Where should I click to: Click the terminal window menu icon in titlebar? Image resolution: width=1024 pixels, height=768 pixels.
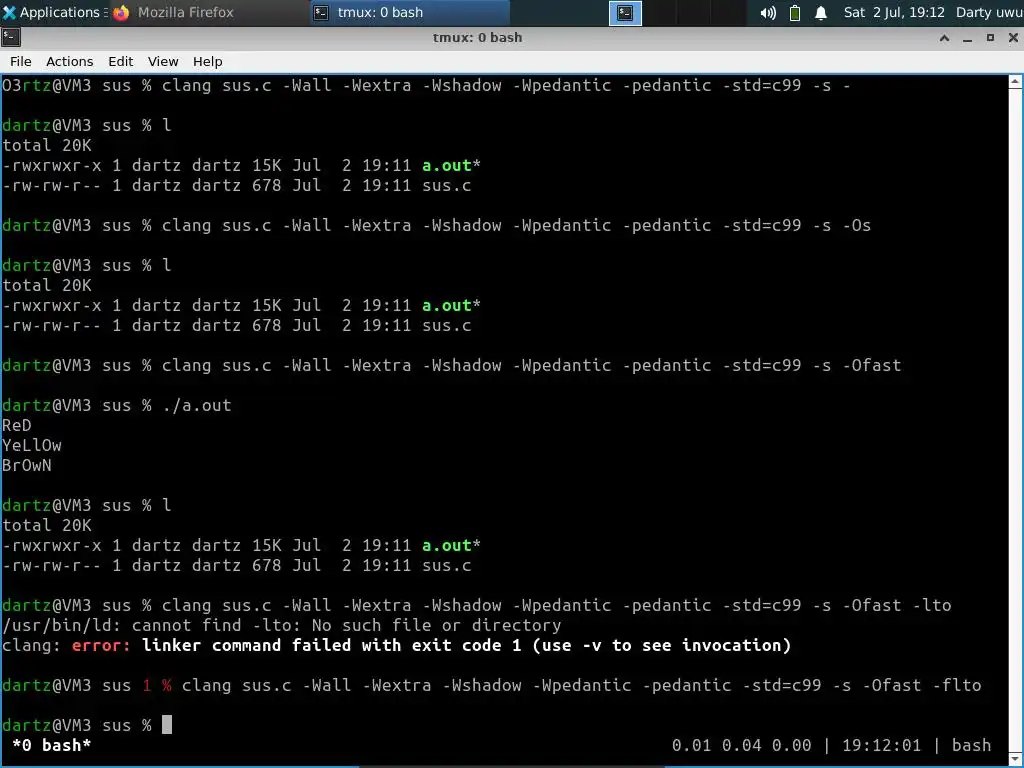point(11,37)
